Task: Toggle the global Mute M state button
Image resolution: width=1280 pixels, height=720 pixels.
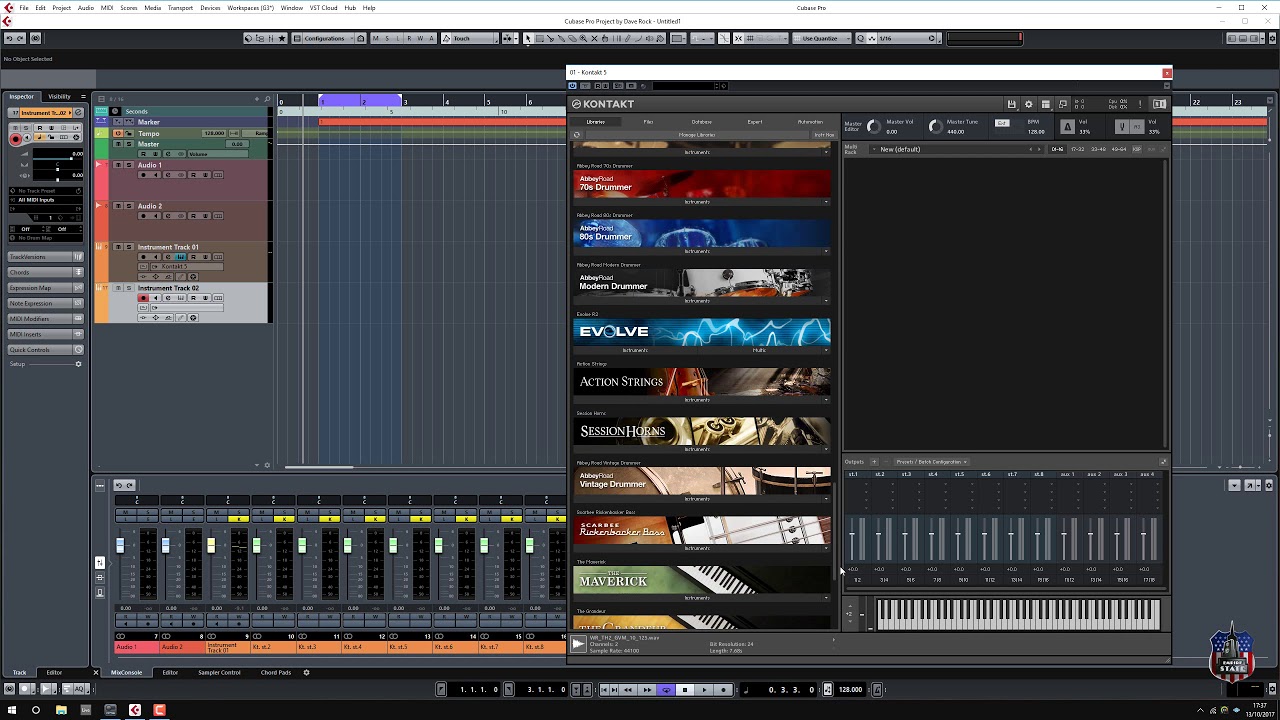Action: coord(375,38)
